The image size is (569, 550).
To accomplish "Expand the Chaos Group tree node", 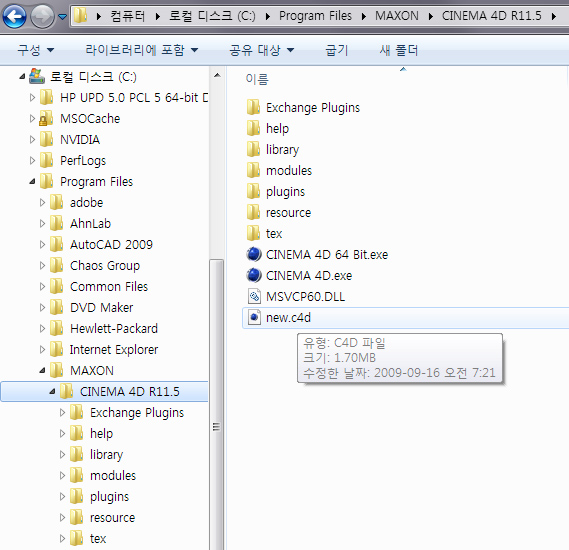I will coord(42,266).
